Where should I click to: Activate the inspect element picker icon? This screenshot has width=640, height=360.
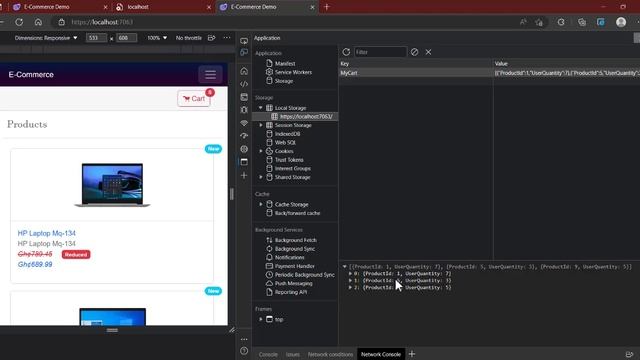[244, 41]
